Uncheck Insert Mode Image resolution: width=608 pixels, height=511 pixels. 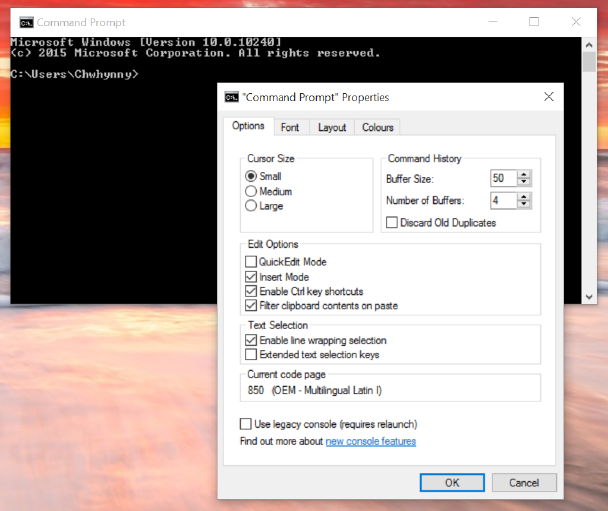pyautogui.click(x=251, y=277)
